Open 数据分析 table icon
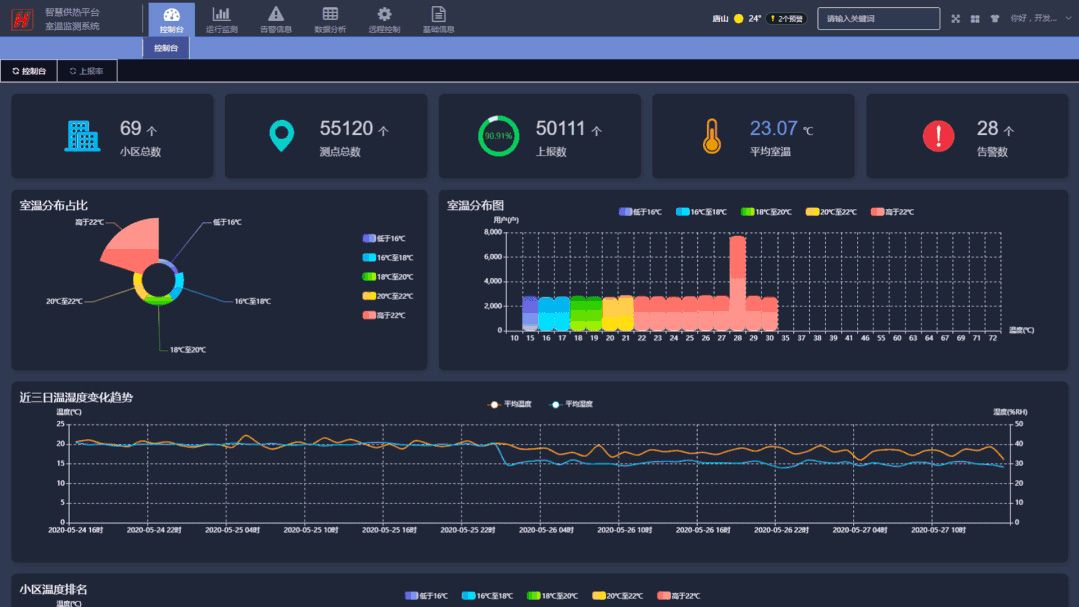The image size is (1079, 607). point(330,14)
